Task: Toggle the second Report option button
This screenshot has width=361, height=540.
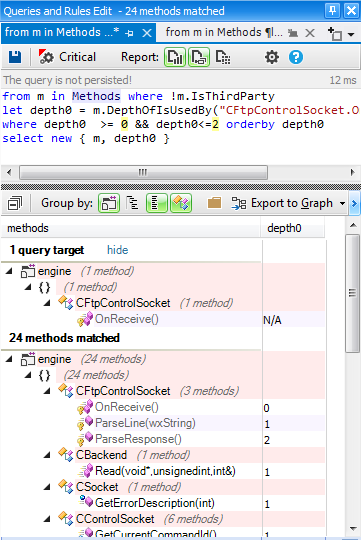Action: [x=199, y=57]
